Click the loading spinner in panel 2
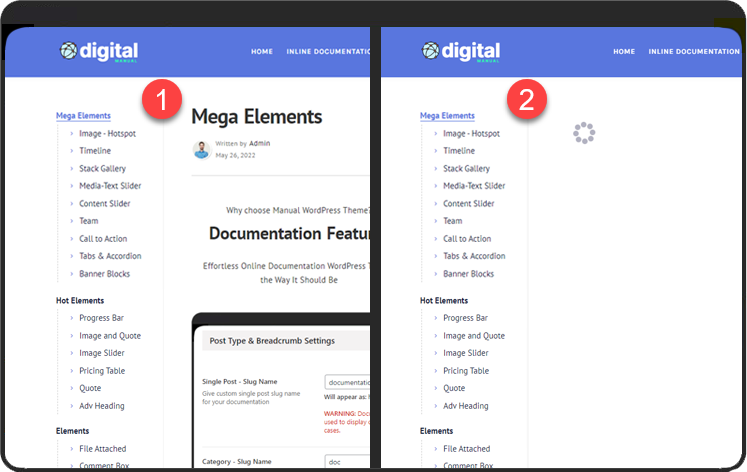 (x=584, y=133)
